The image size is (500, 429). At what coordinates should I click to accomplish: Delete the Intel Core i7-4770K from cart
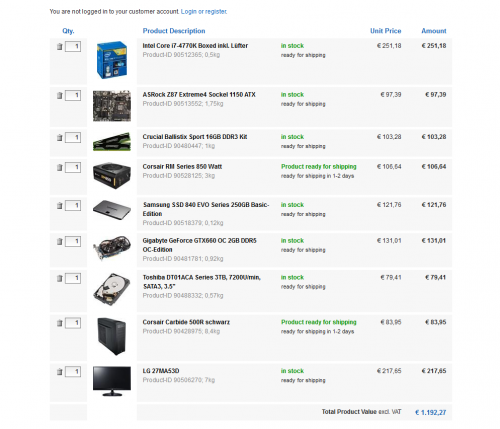60,47
